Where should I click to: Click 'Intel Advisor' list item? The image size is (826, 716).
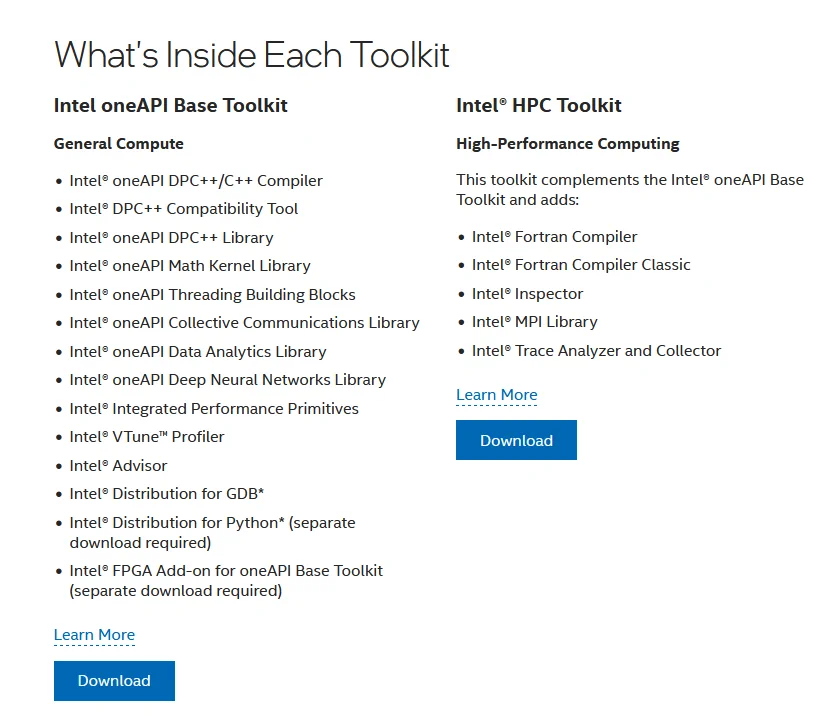118,465
